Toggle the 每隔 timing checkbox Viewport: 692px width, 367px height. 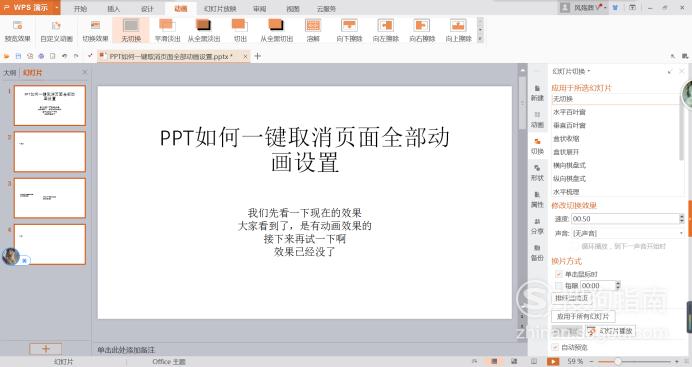(558, 286)
